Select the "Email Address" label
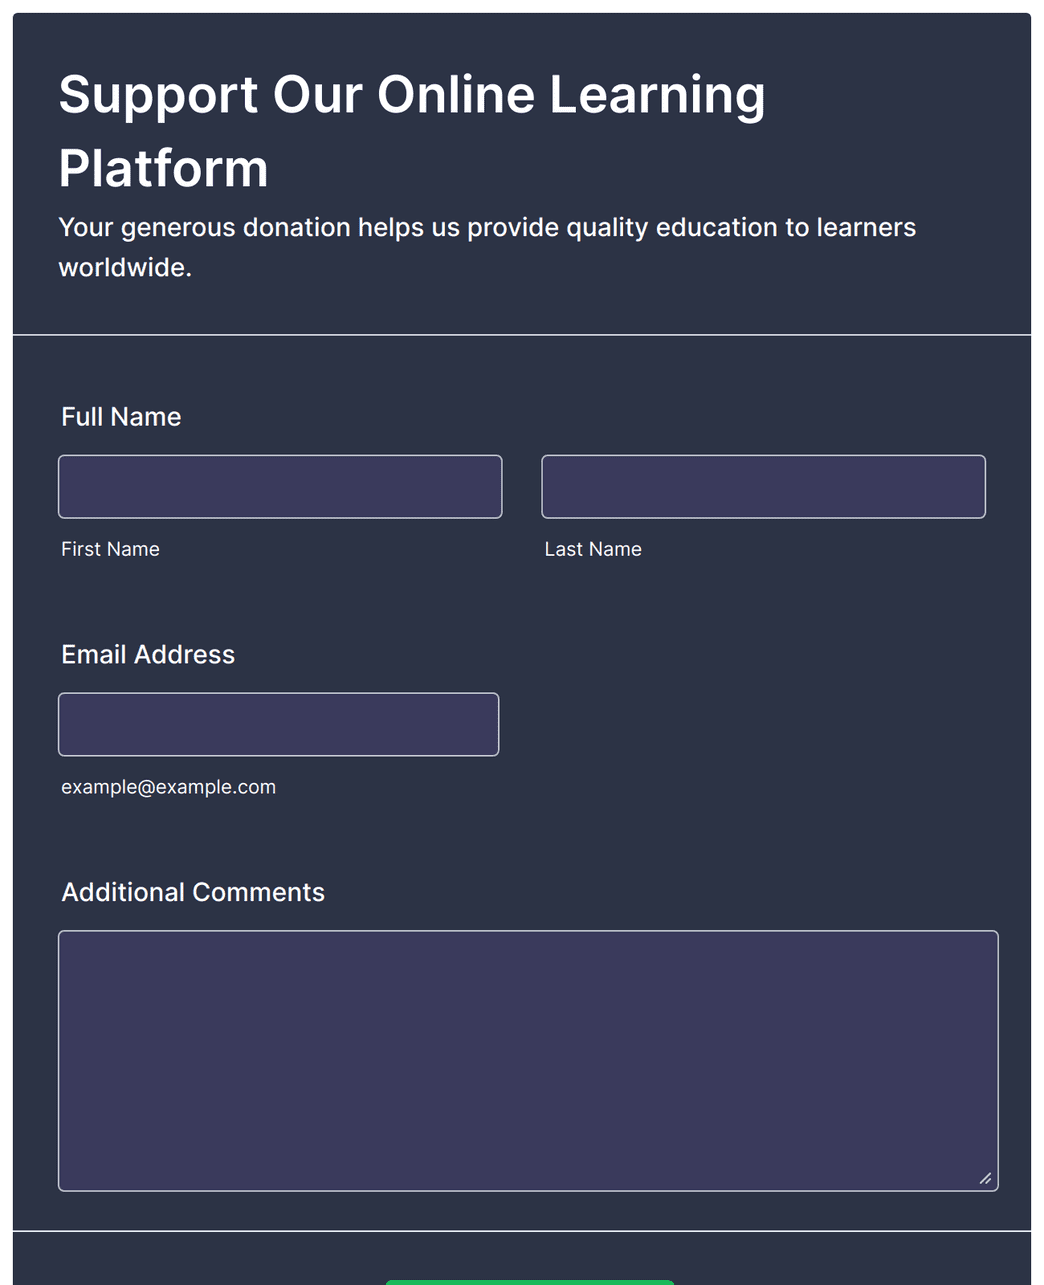 pyautogui.click(x=148, y=655)
